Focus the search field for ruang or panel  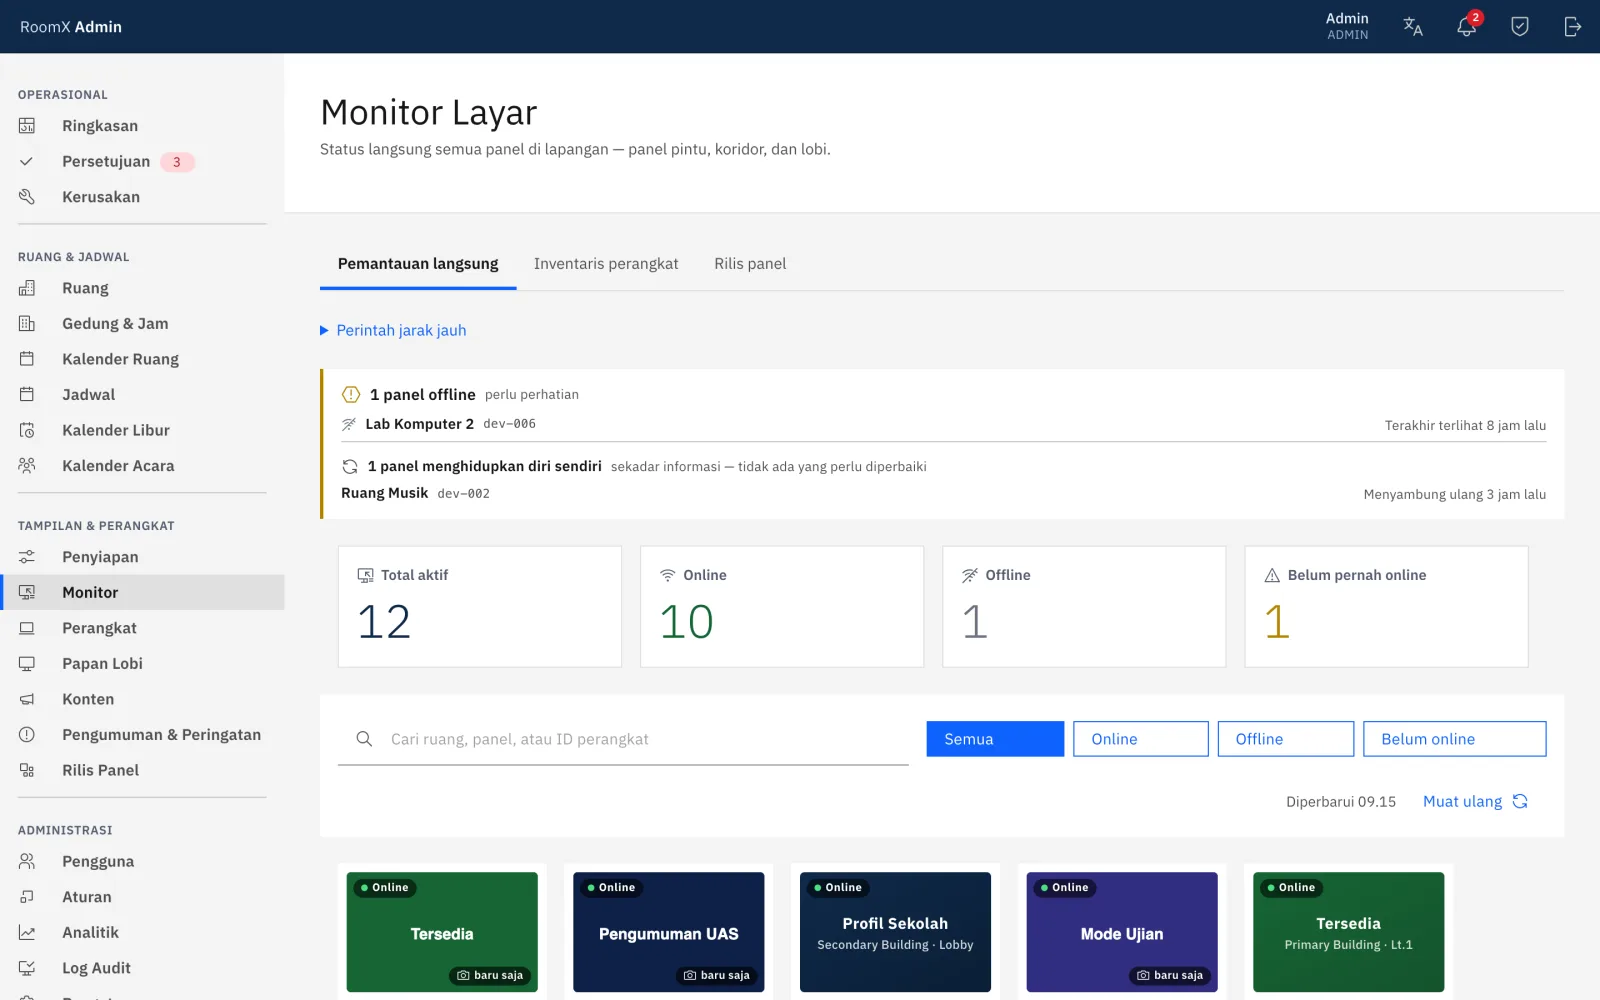click(x=623, y=739)
